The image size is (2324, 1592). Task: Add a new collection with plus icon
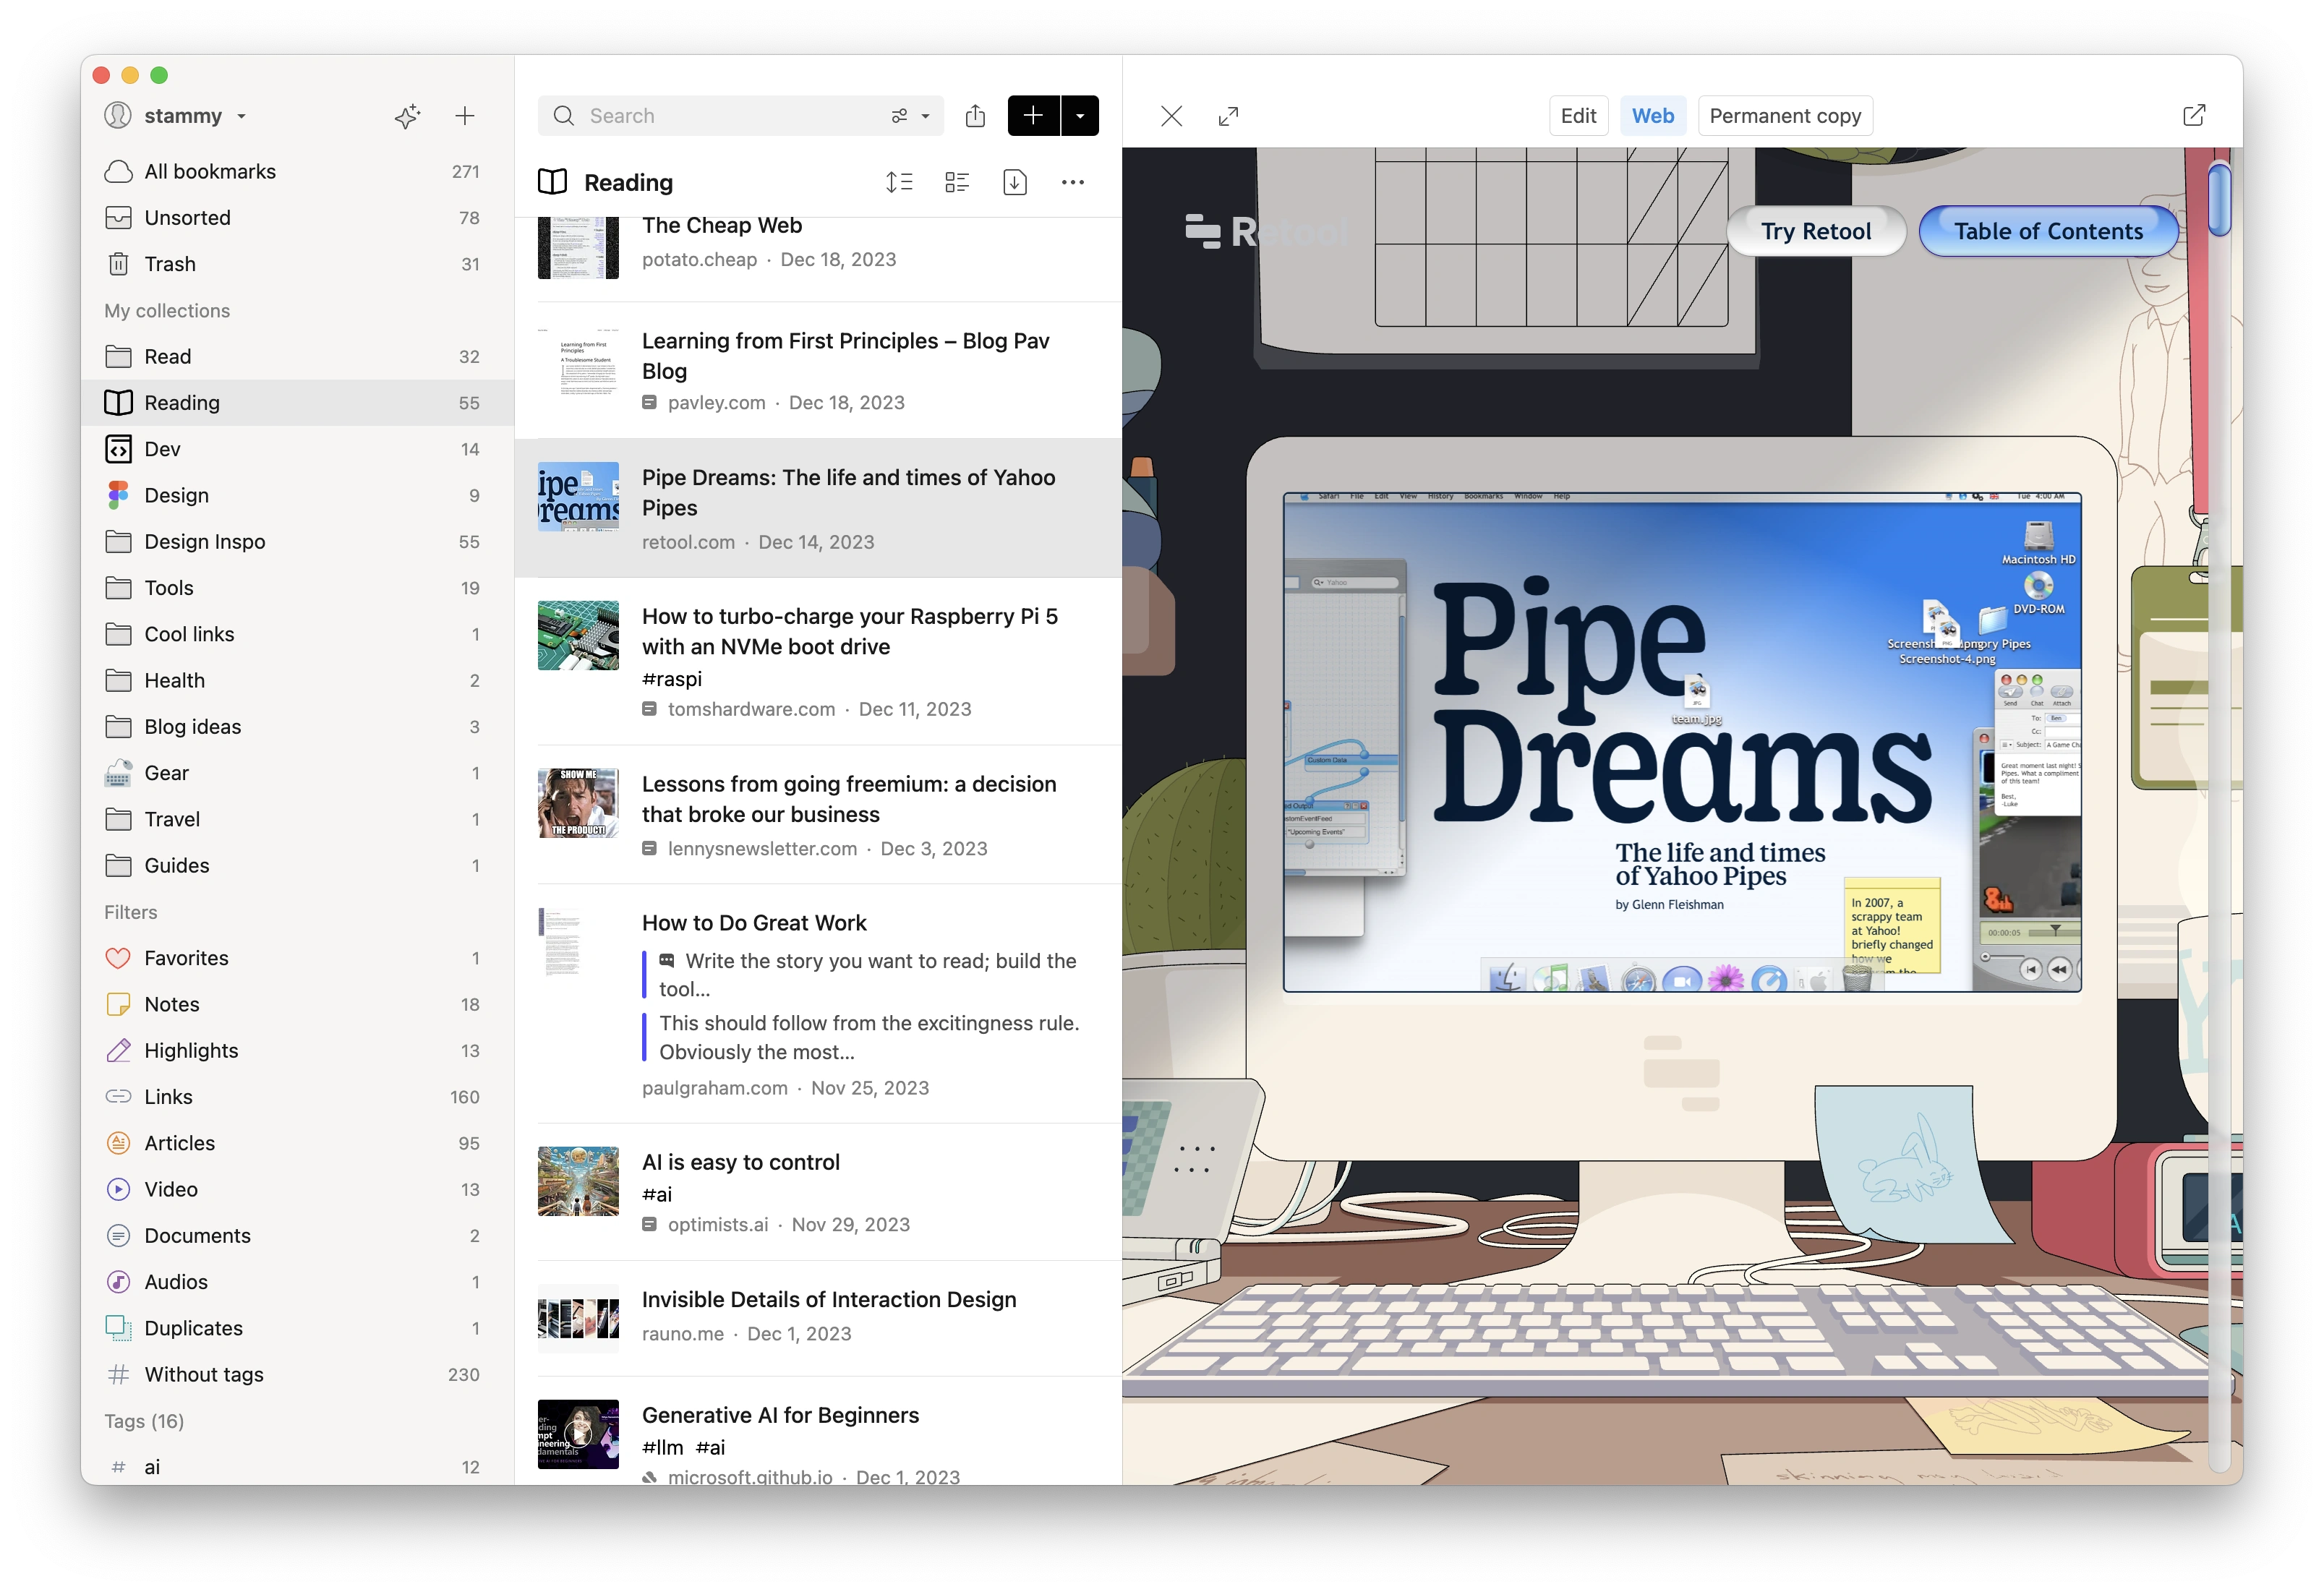464,116
